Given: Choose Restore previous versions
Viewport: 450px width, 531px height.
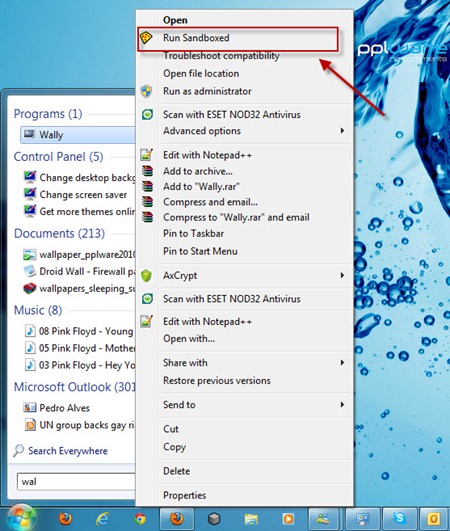Looking at the screenshot, I should click(x=217, y=381).
